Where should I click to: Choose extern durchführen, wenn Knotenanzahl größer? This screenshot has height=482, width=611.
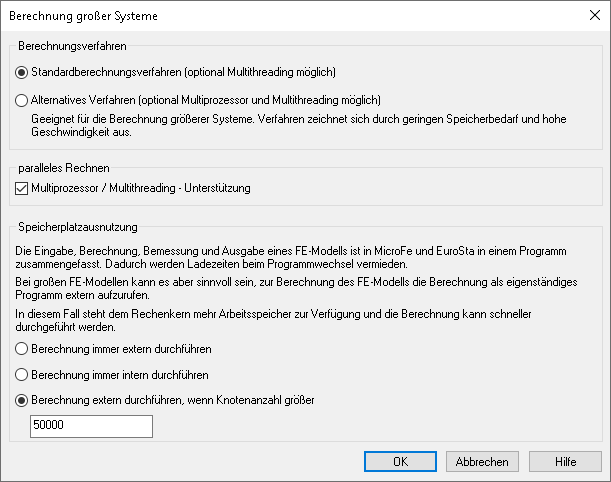pyautogui.click(x=23, y=400)
